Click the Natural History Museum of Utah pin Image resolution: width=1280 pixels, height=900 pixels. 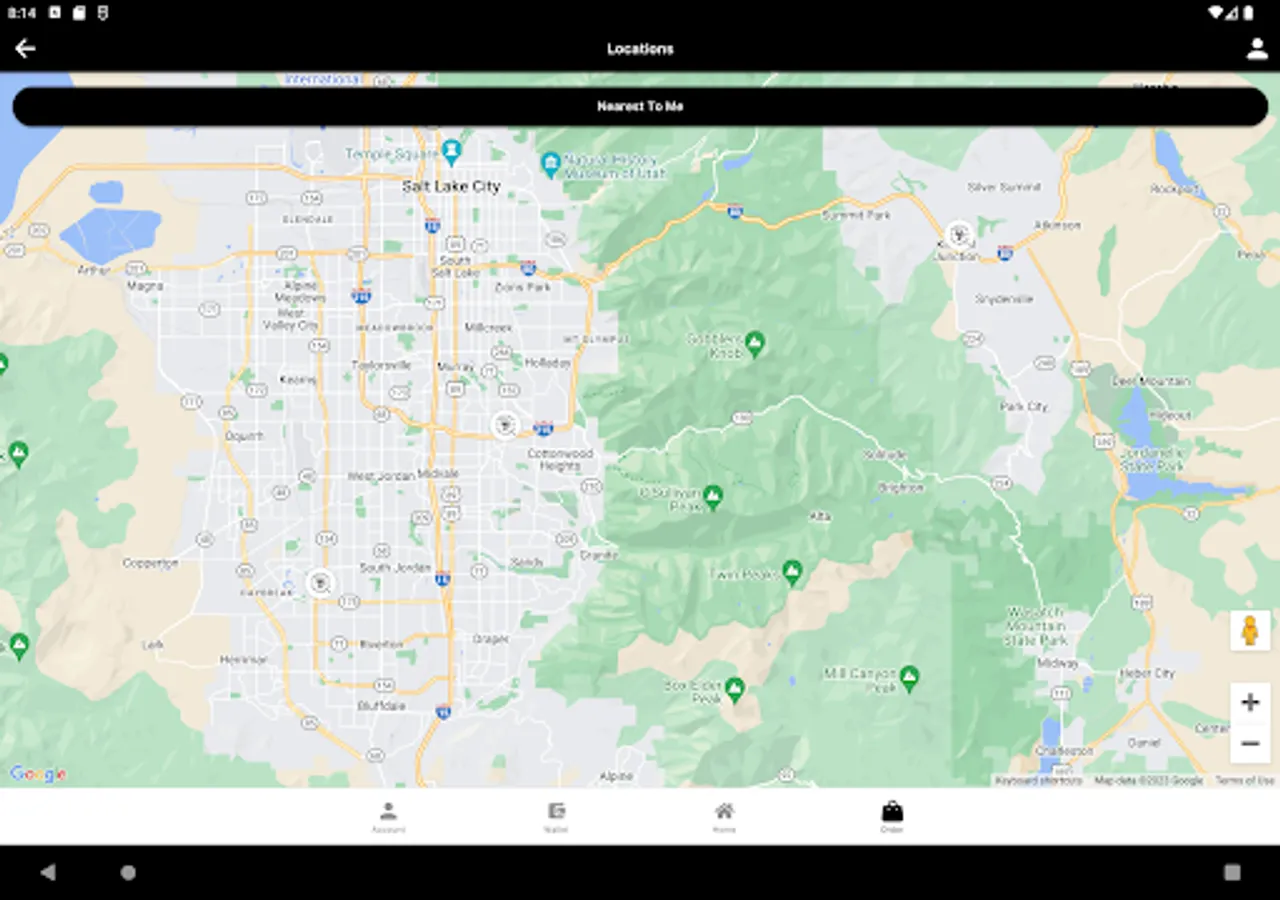550,163
